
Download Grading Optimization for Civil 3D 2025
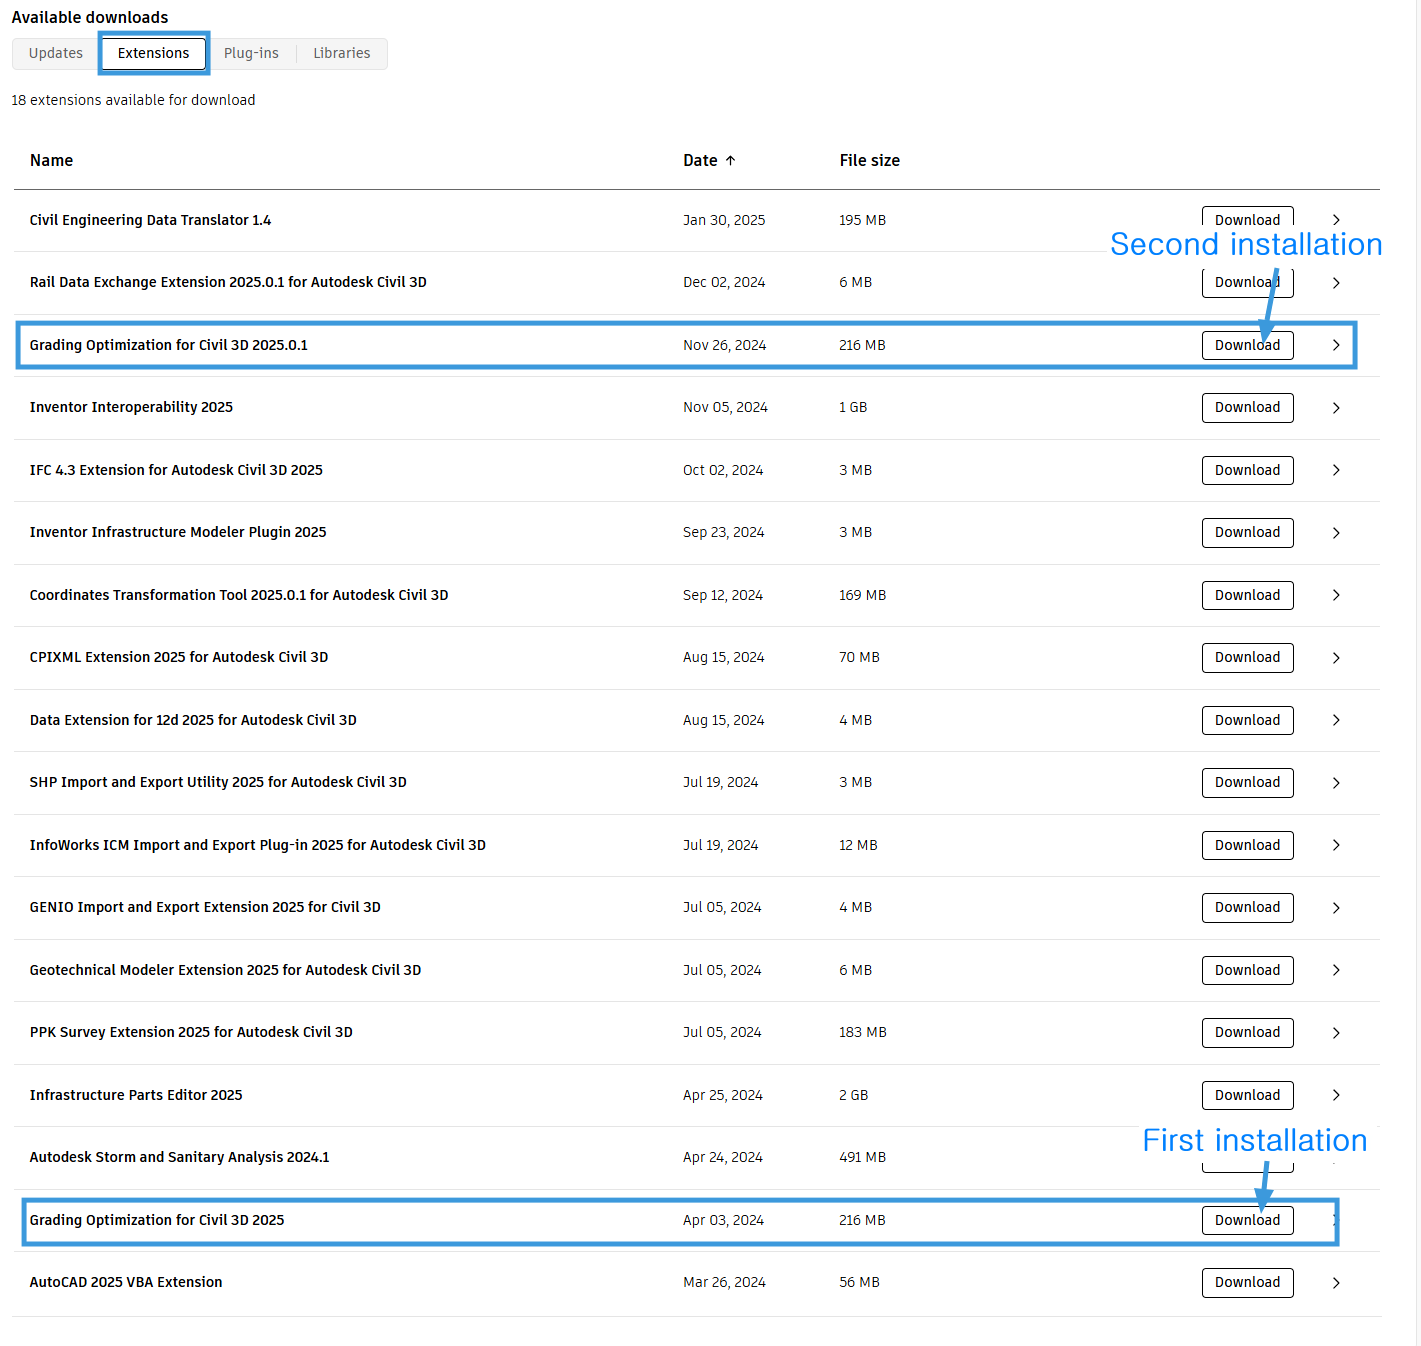[x=1247, y=1220]
